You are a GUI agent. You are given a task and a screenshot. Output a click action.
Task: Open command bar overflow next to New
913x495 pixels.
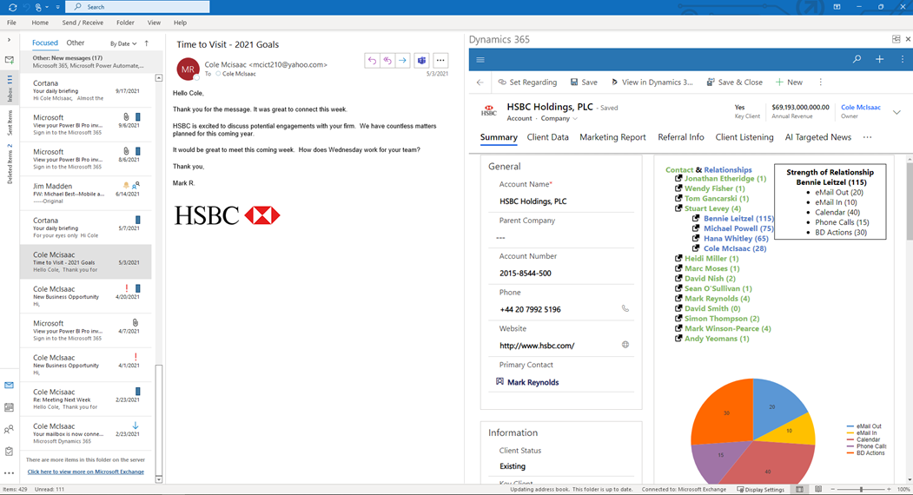(820, 82)
